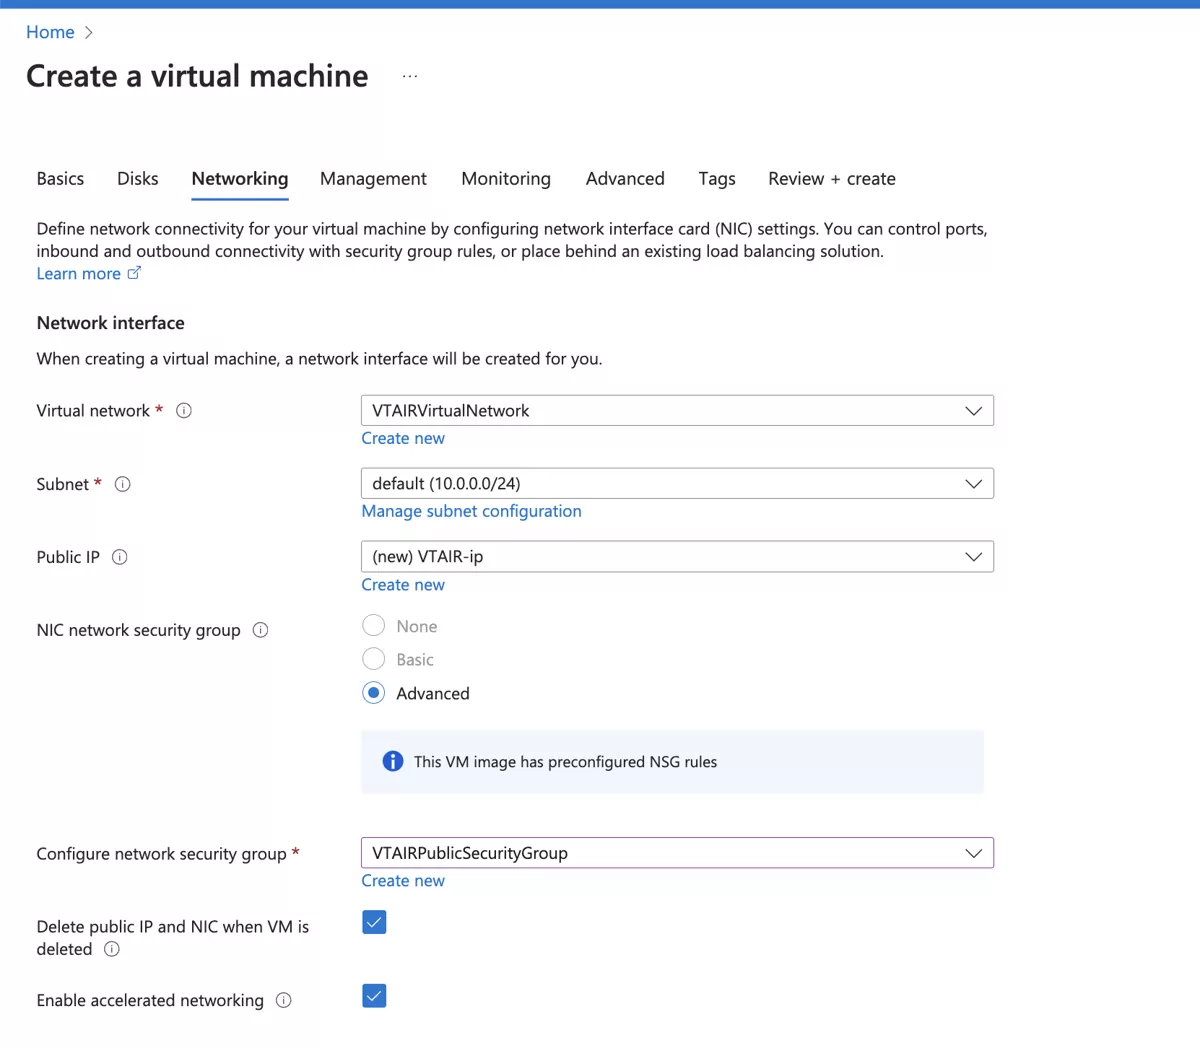Image resolution: width=1200 pixels, height=1048 pixels.
Task: Select the Basic NIC security group option
Action: coord(373,659)
